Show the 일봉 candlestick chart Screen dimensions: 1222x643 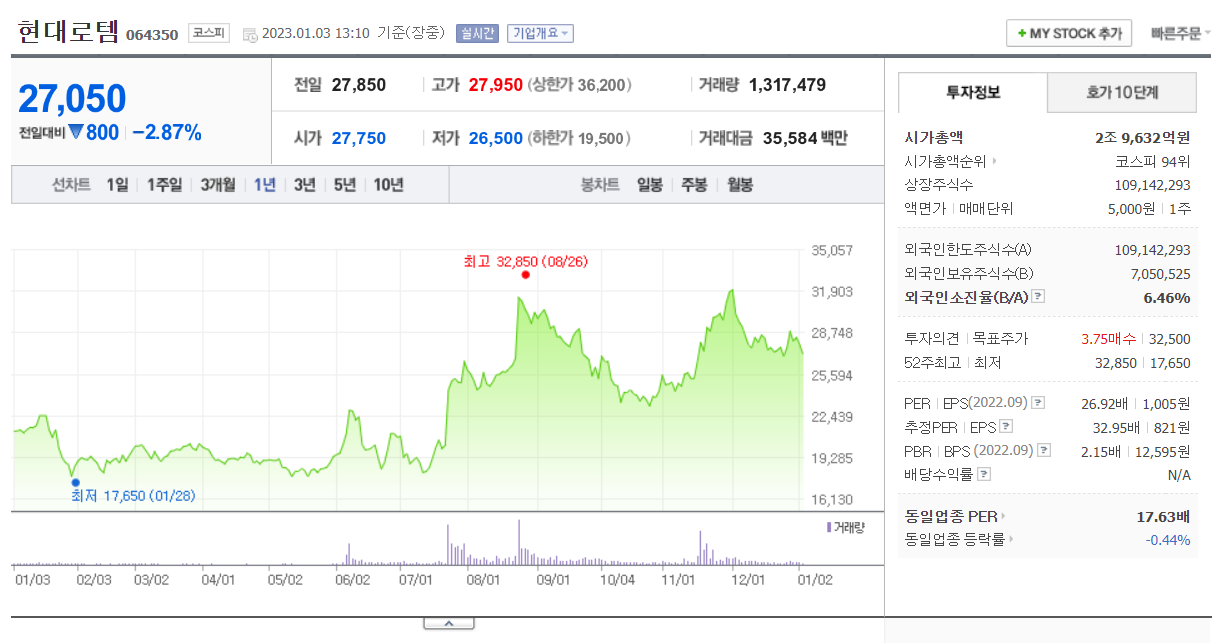[650, 185]
